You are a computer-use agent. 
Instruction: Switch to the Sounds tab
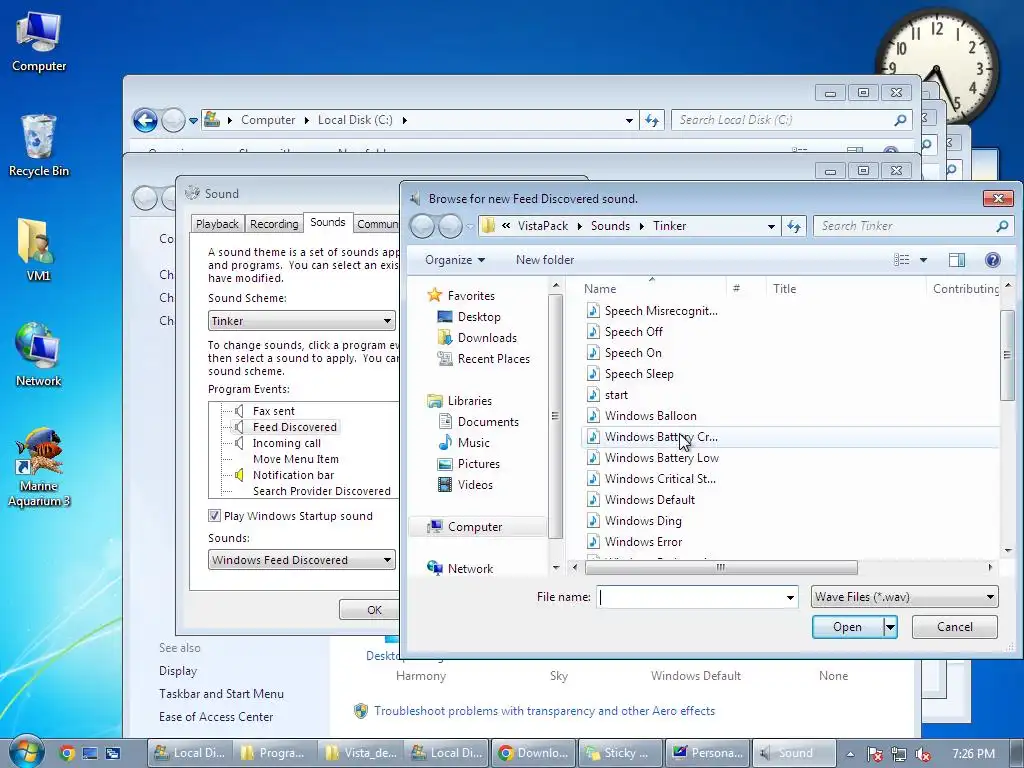coord(328,222)
